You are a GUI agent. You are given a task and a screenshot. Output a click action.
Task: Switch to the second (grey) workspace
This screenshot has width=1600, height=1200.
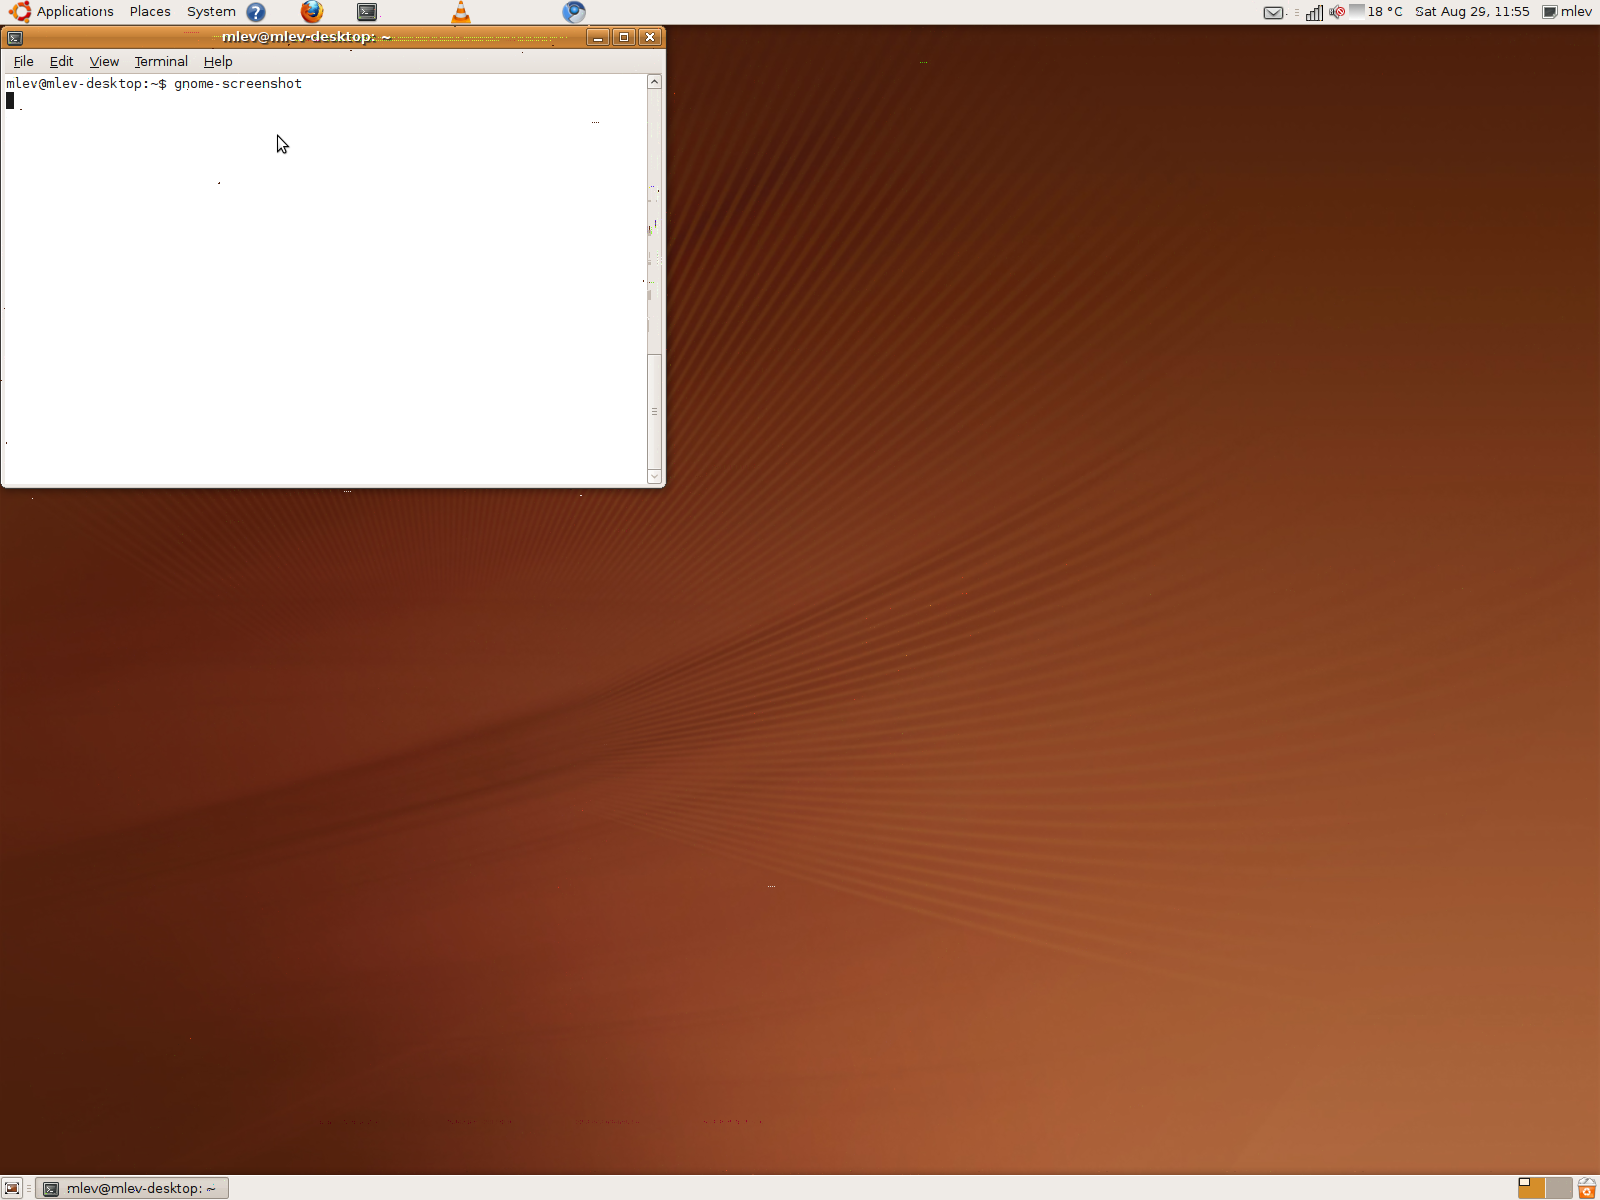click(1559, 1188)
